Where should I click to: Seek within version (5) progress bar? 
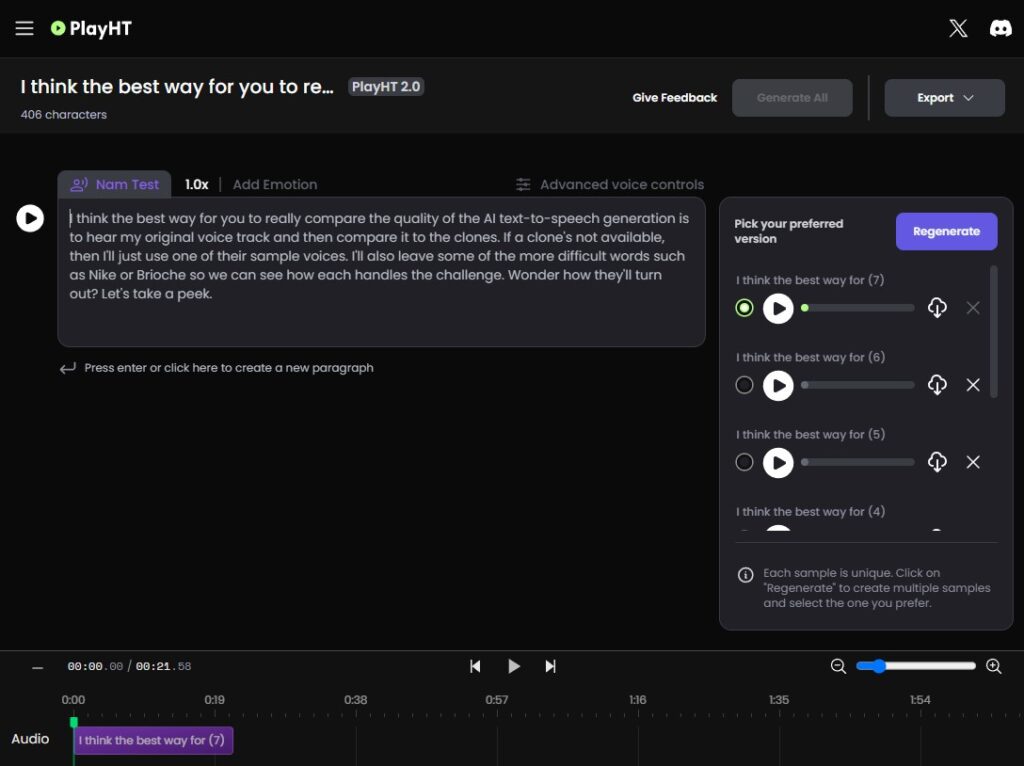[857, 462]
